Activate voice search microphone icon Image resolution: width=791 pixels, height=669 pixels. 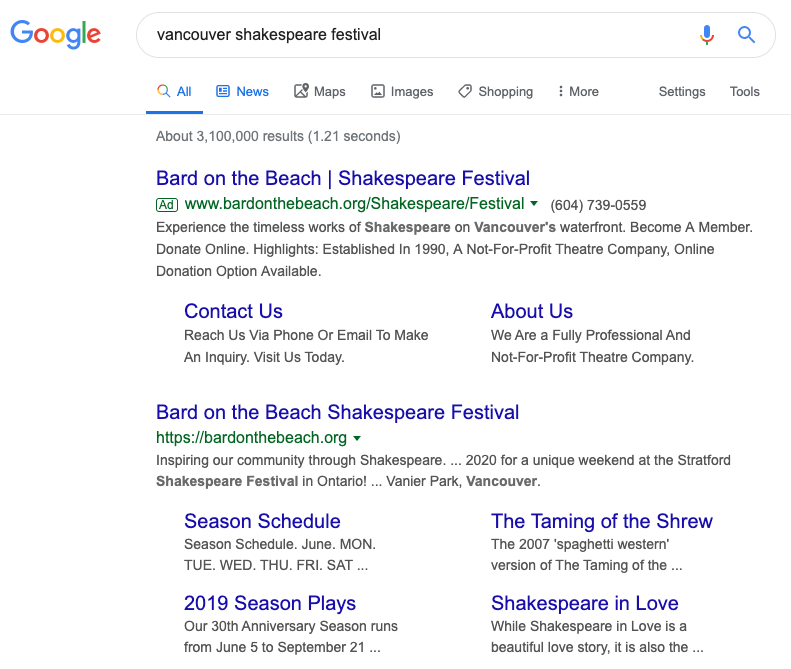(707, 35)
